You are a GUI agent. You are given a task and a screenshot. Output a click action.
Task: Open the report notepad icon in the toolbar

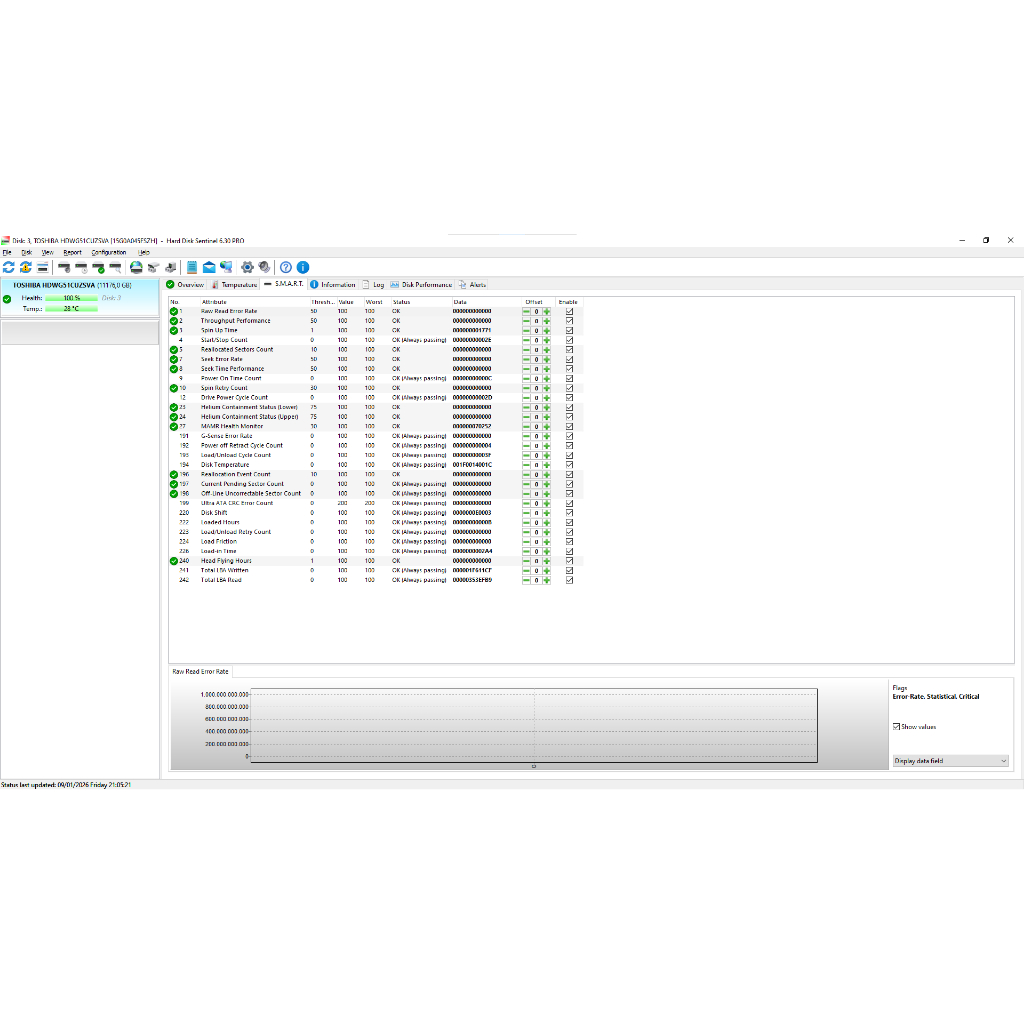pyautogui.click(x=192, y=267)
